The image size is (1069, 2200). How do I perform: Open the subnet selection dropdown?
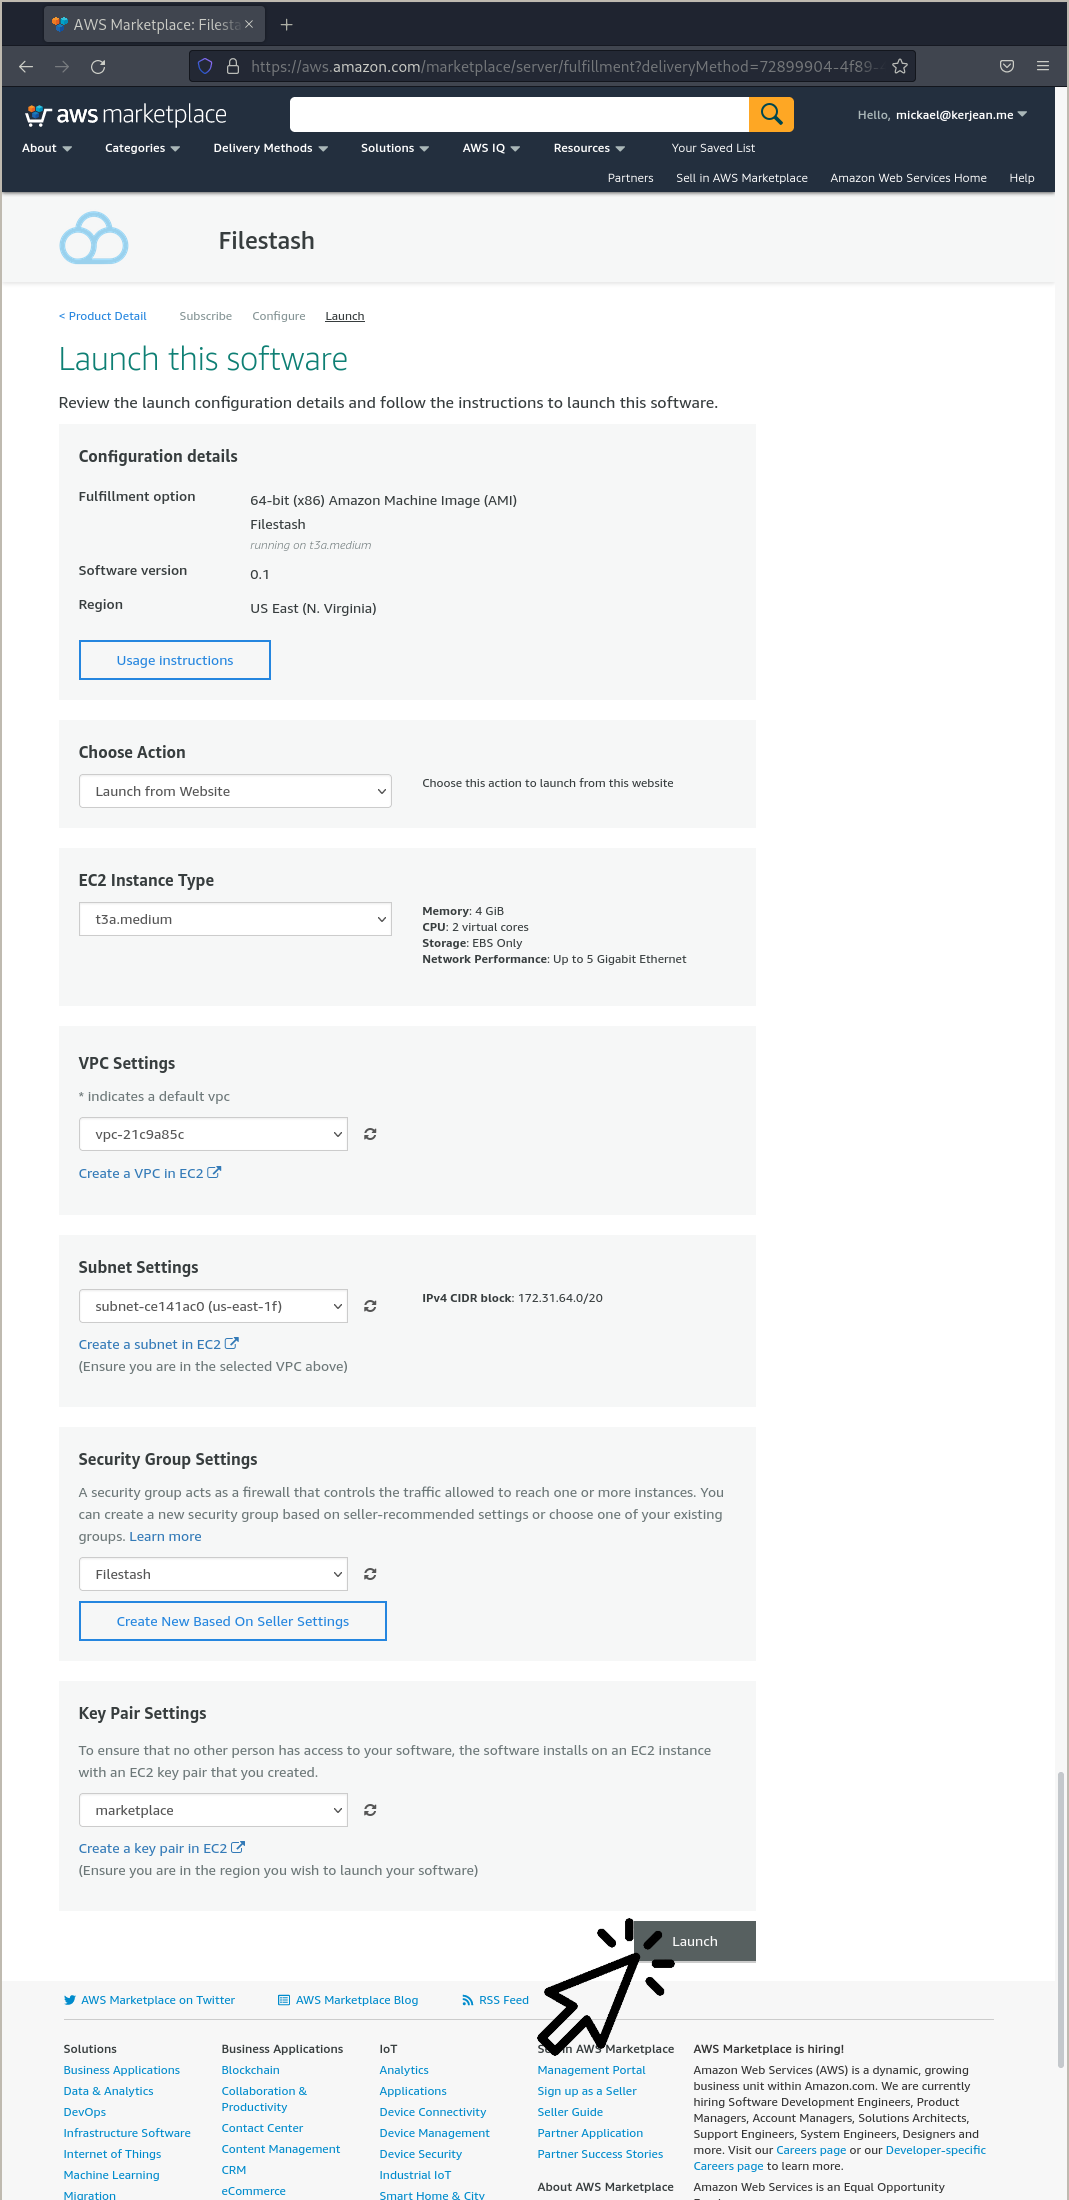[213, 1306]
